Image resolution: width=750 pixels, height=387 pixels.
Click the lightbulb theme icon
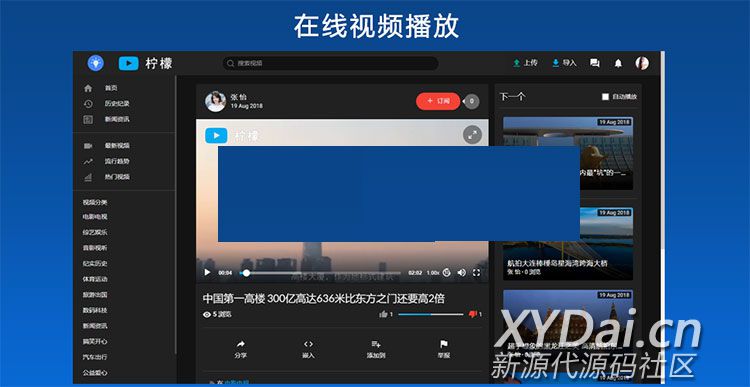(96, 63)
